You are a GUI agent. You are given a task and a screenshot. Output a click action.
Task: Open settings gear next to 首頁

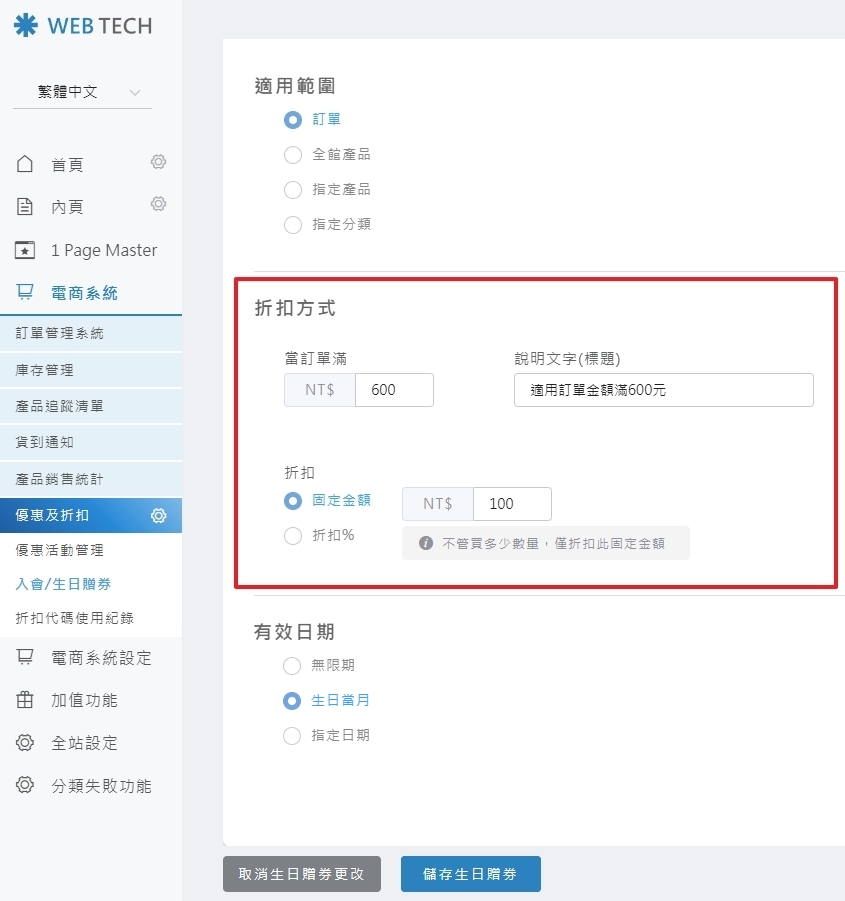[157, 162]
